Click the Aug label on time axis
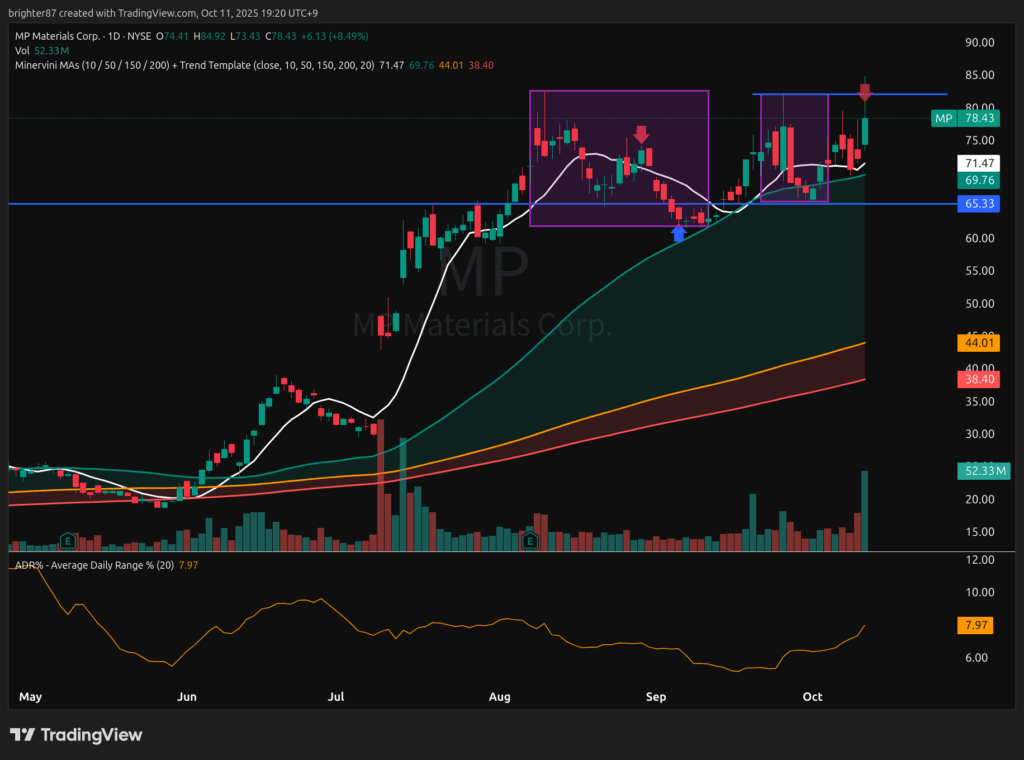The width and height of the screenshot is (1024, 760). tap(501, 697)
